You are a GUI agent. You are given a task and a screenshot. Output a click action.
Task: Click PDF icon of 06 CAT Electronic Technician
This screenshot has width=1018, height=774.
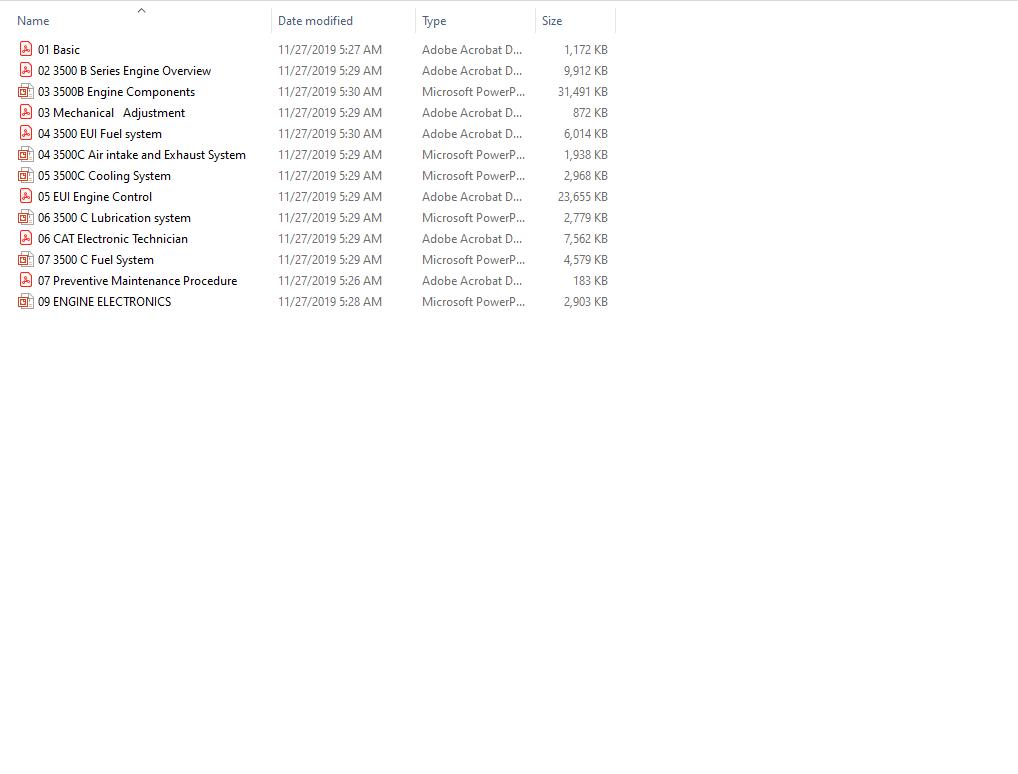coord(25,238)
